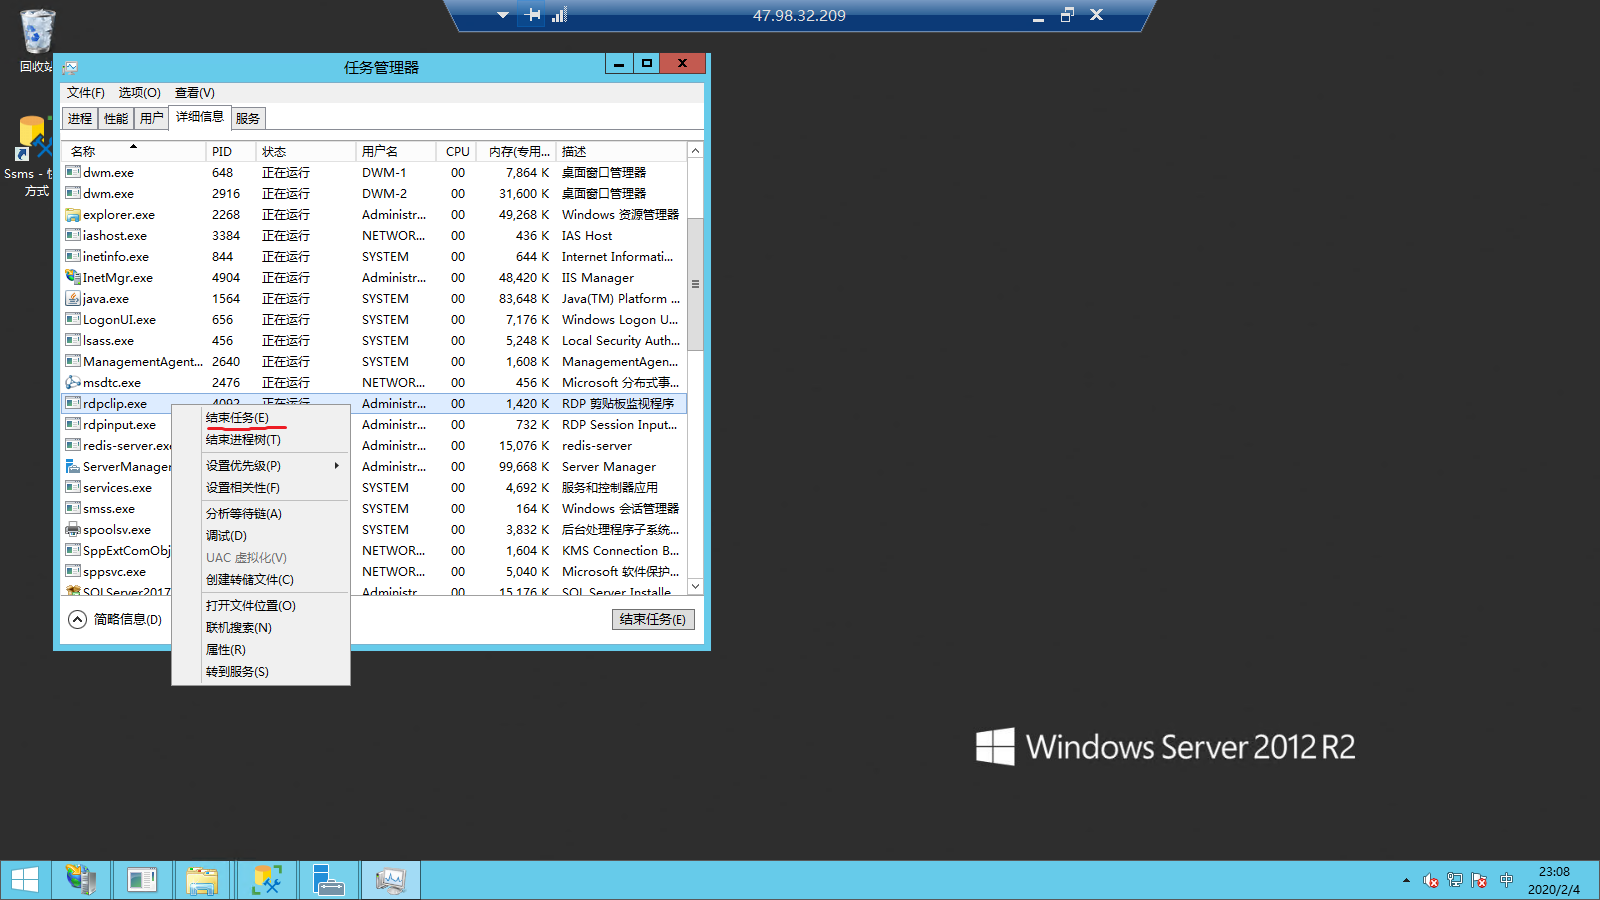The image size is (1600, 900).
Task: Select the inetinfo.exe process row
Action: (374, 256)
